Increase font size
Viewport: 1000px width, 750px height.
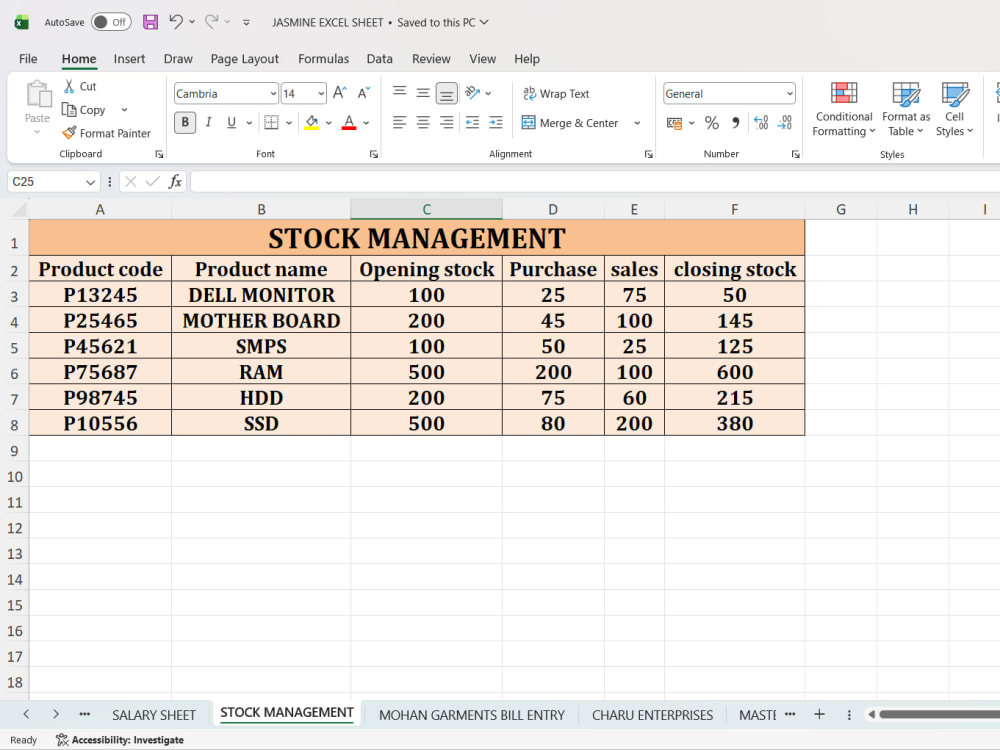340,93
